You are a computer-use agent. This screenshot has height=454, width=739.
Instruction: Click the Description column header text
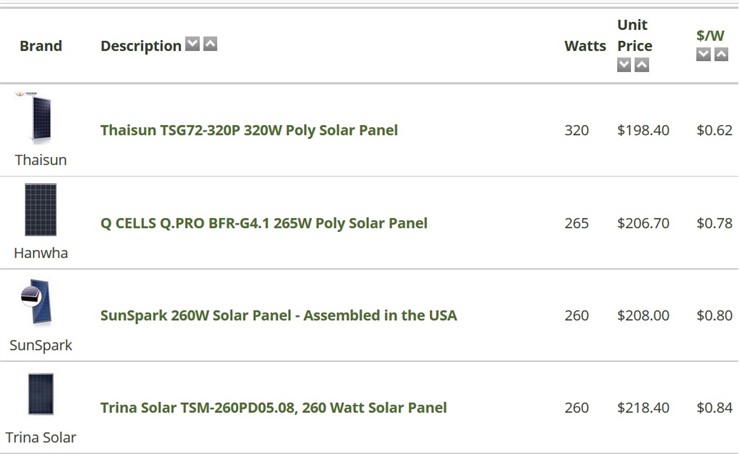(x=141, y=46)
